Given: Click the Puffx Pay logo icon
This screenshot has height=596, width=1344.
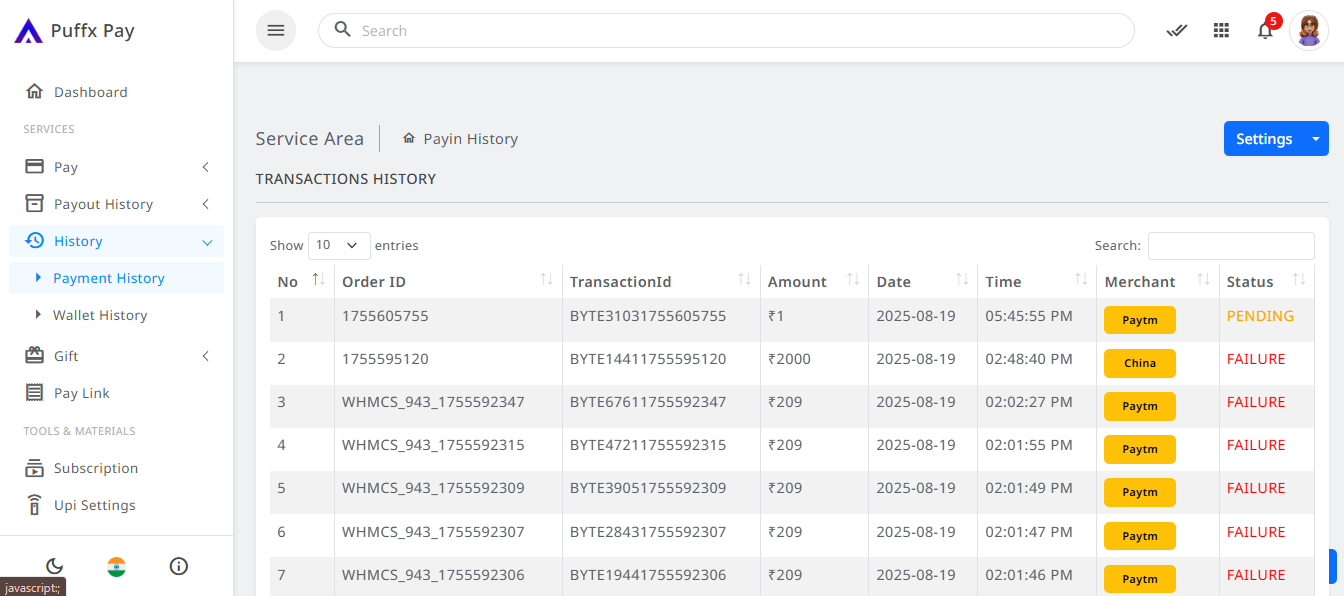Looking at the screenshot, I should pos(28,31).
